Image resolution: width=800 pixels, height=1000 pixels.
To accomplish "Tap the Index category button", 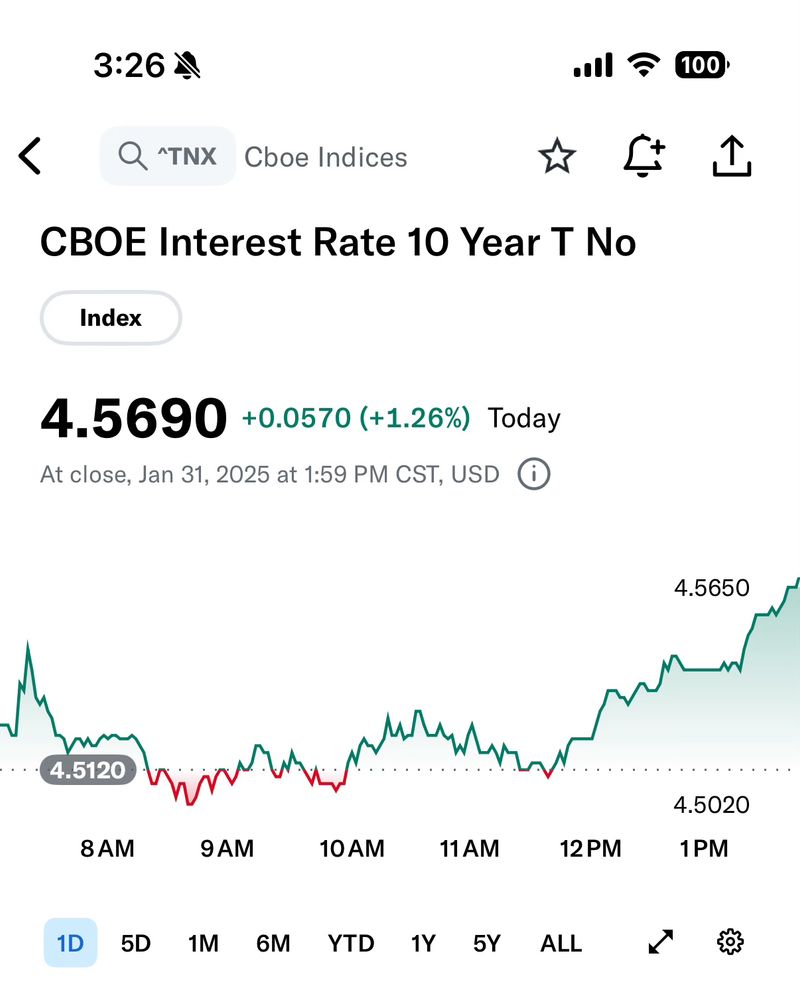I will tap(110, 319).
